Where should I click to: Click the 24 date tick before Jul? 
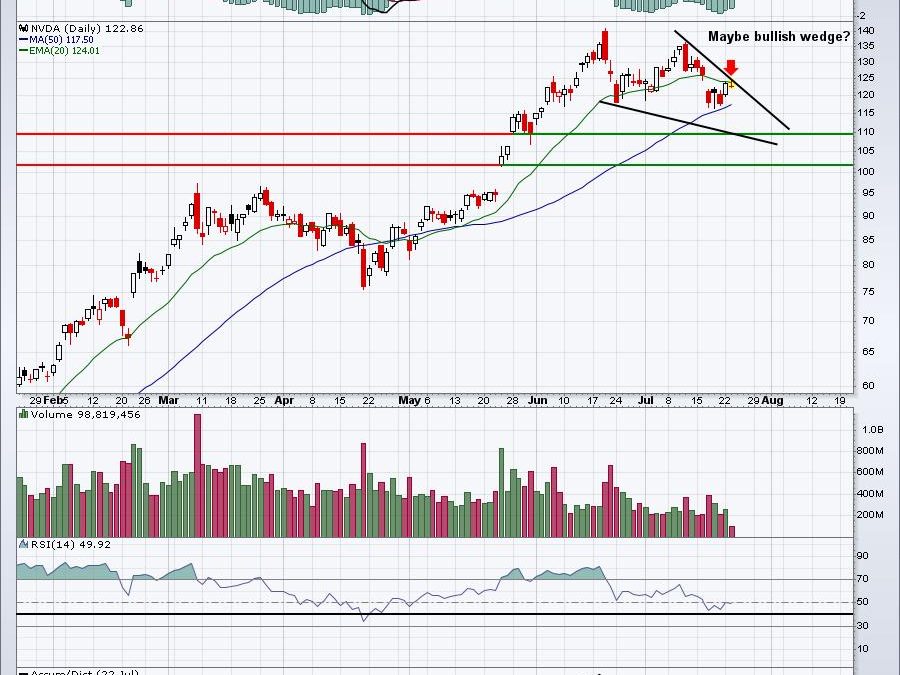coord(615,401)
